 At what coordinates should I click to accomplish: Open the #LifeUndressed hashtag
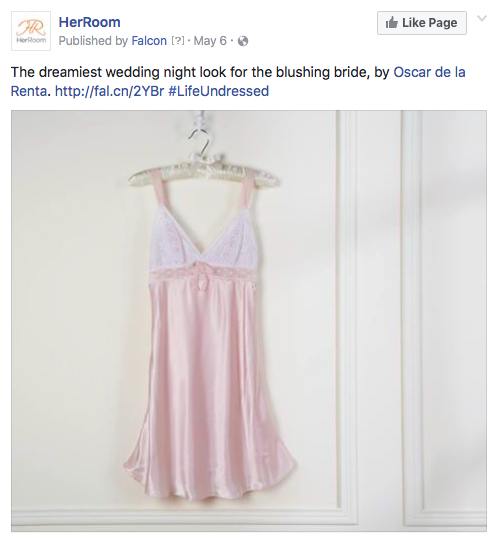point(219,91)
